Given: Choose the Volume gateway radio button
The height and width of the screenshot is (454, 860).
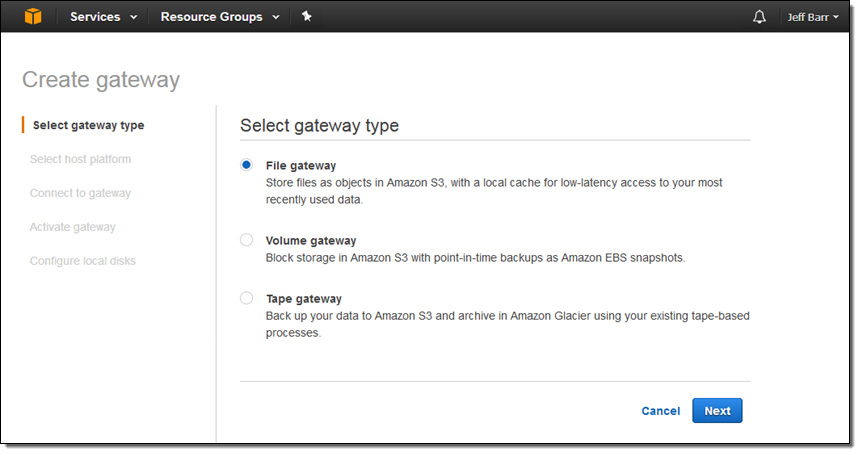Looking at the screenshot, I should tap(247, 240).
